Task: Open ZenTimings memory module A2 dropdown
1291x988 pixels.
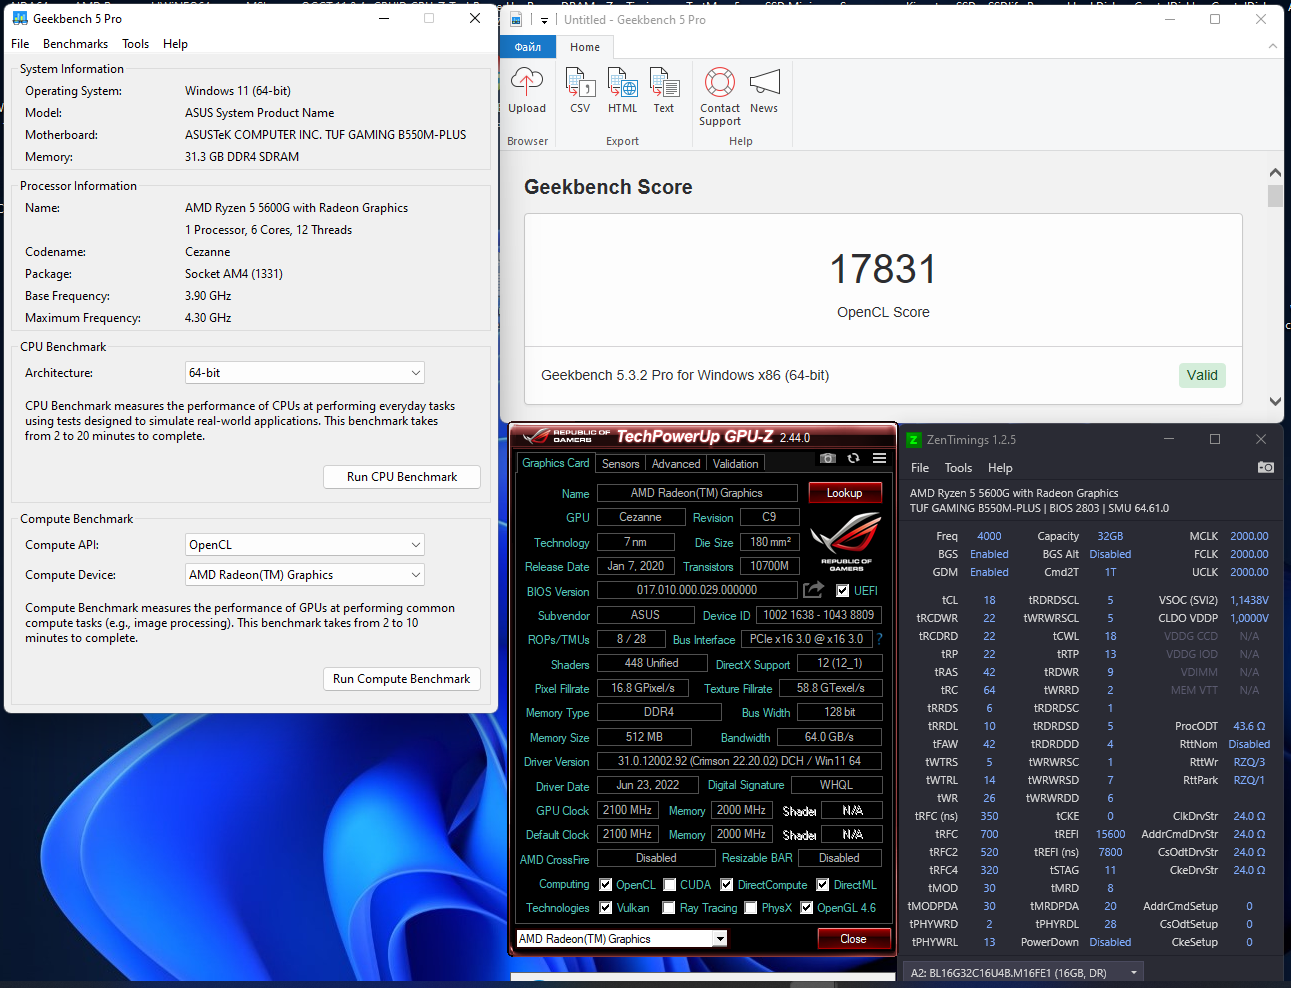Action: pyautogui.click(x=1024, y=972)
